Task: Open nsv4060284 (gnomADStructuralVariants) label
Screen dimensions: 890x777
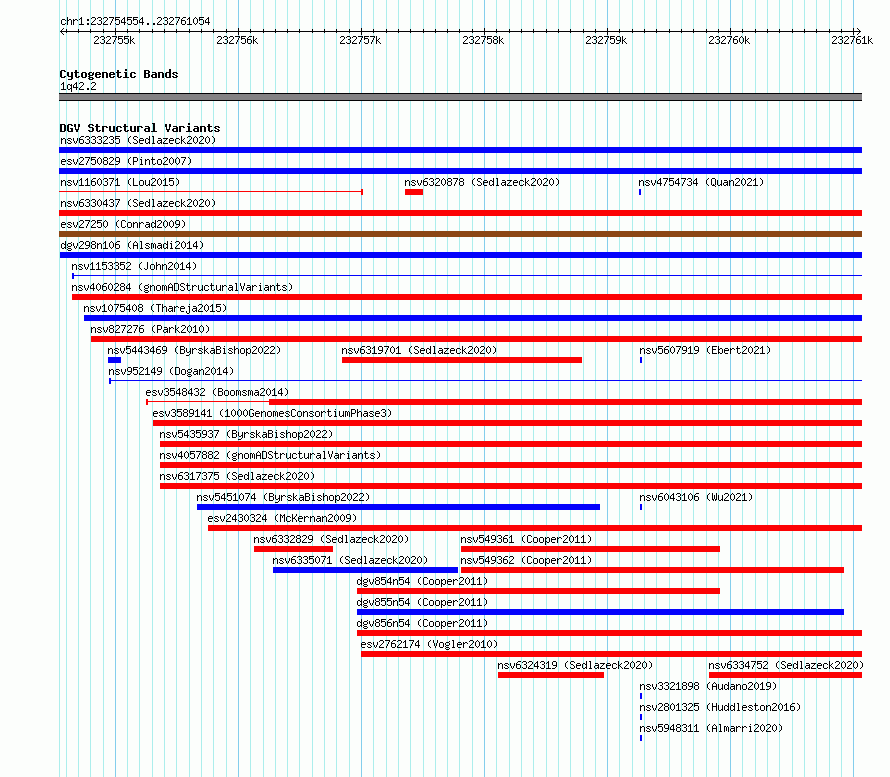Action: tap(182, 287)
